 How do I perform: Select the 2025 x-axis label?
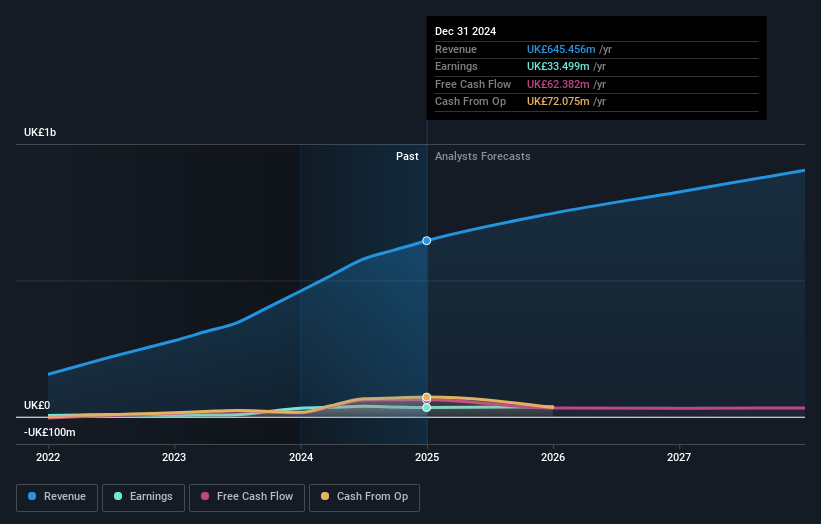(x=427, y=457)
